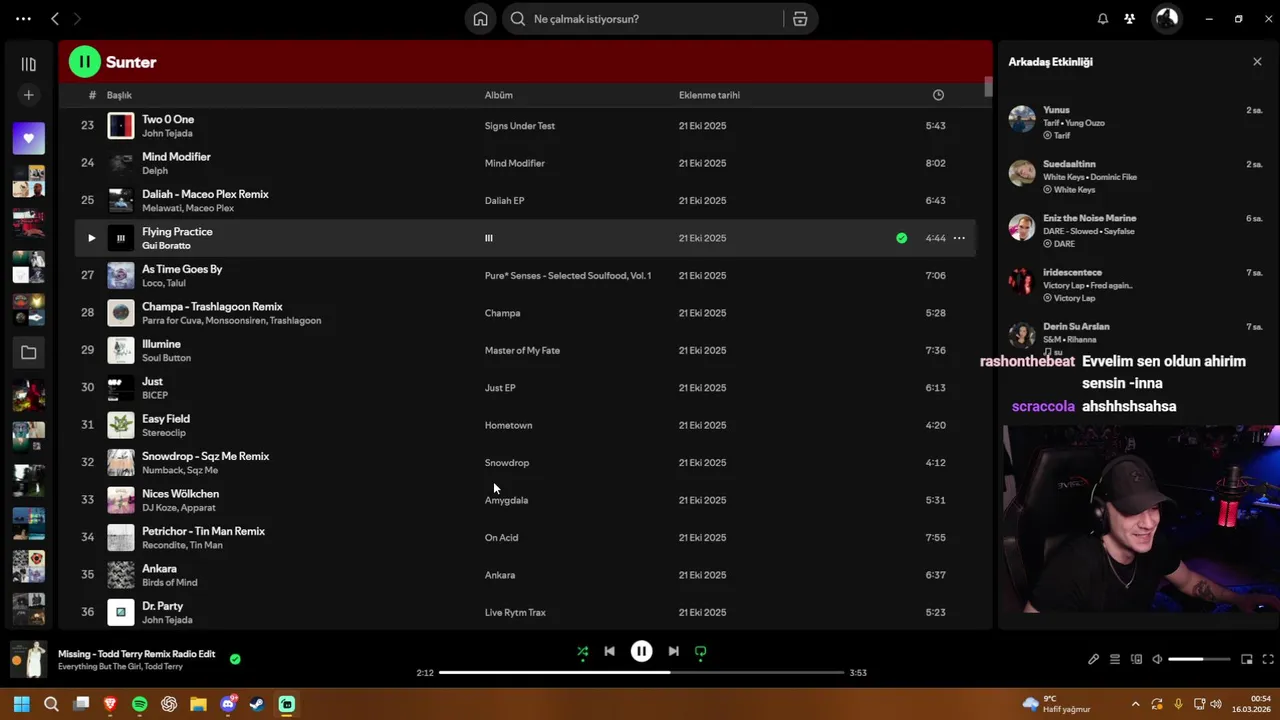
Task: Select the Ankara track title
Action: 159,569
